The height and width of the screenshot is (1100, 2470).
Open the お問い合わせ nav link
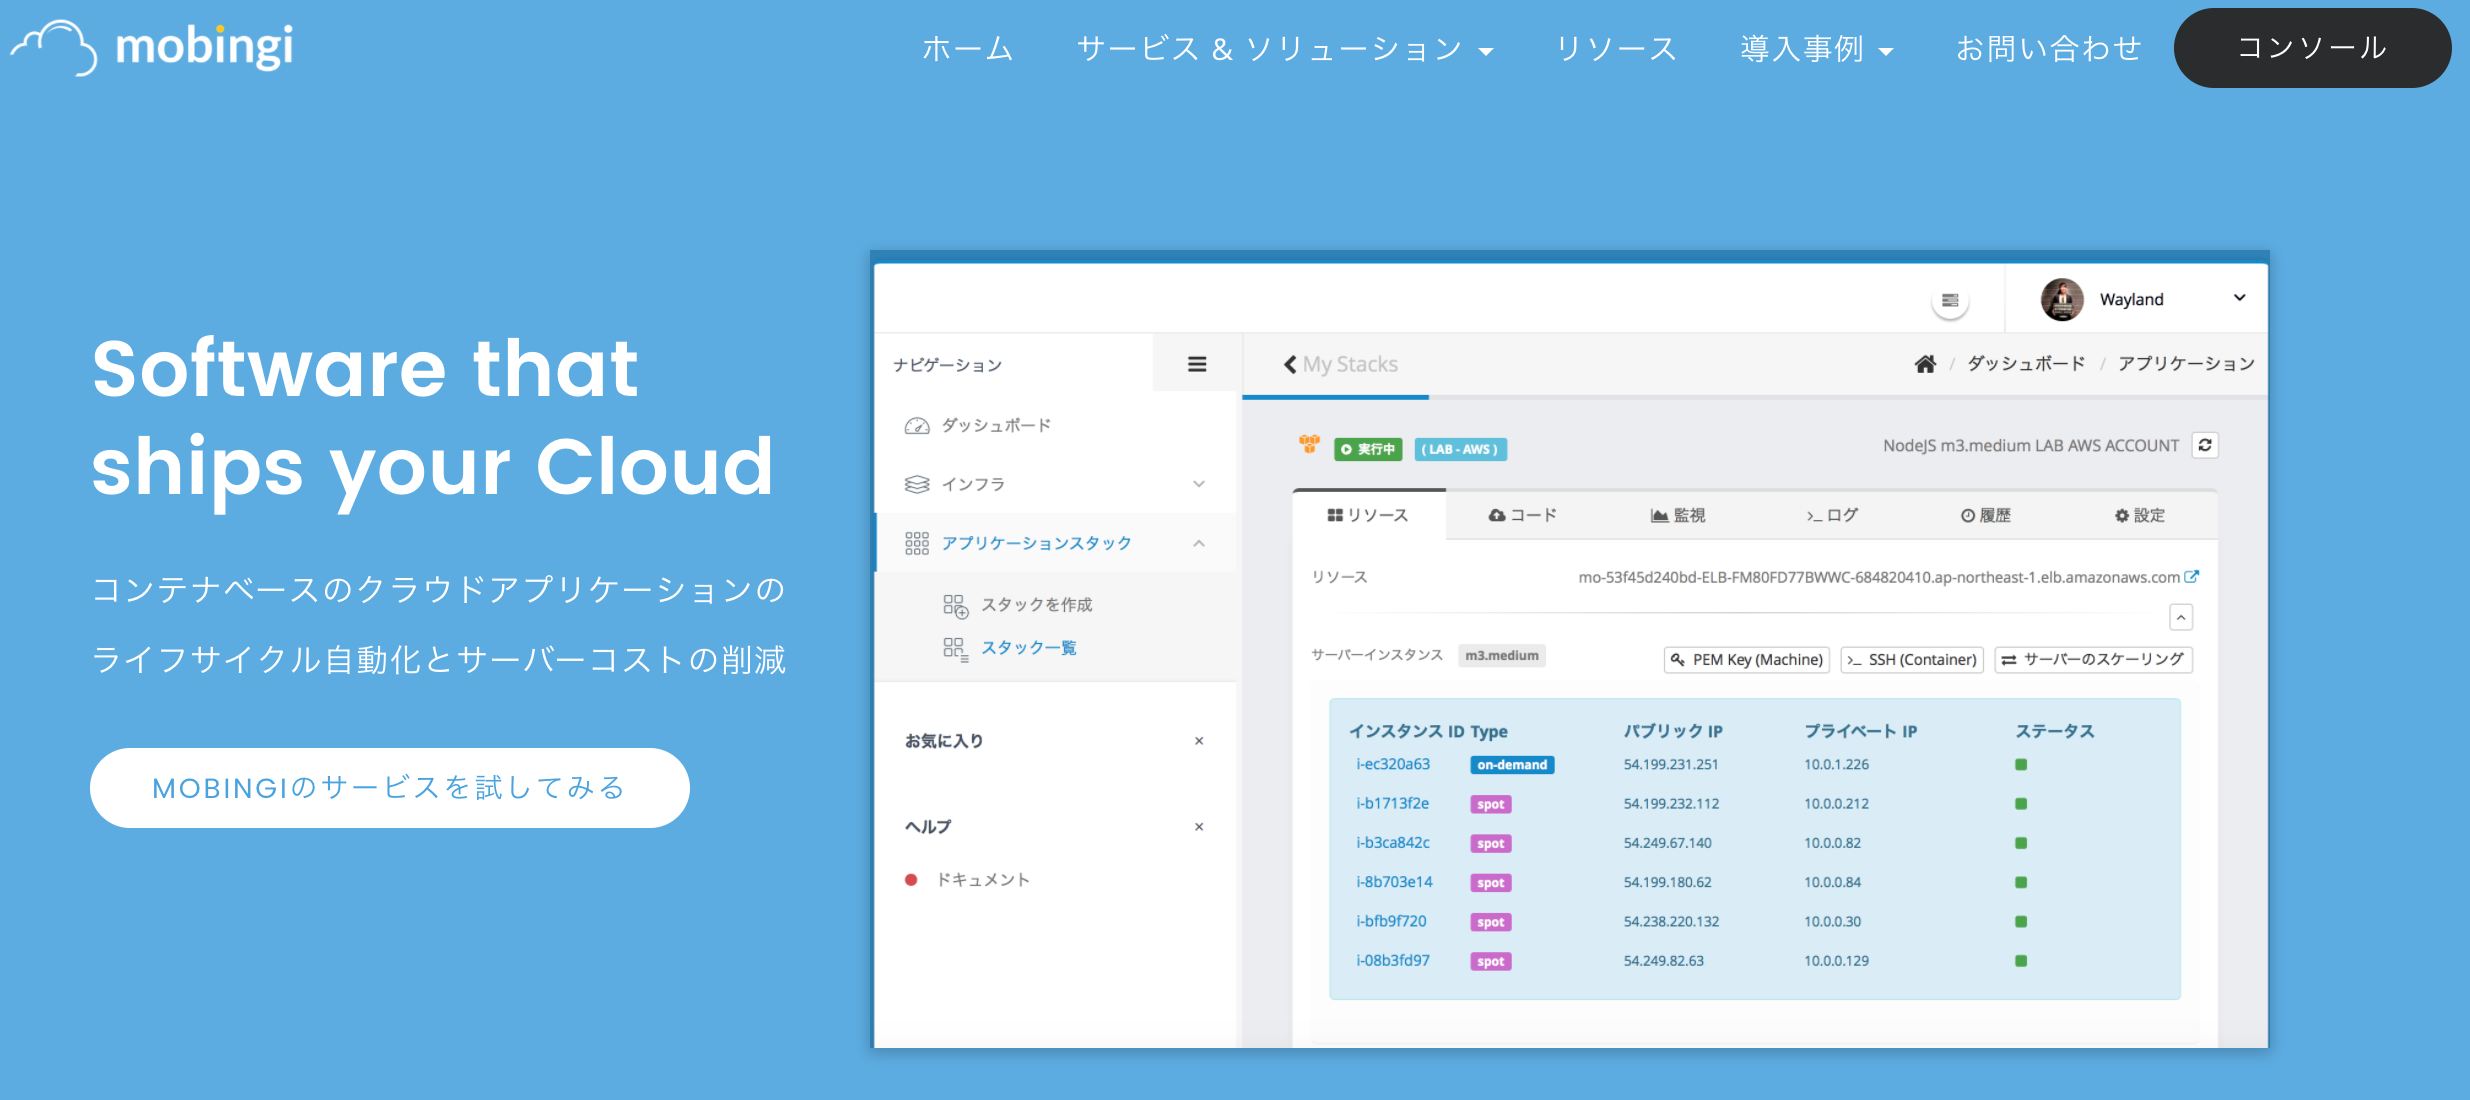pyautogui.click(x=2049, y=48)
